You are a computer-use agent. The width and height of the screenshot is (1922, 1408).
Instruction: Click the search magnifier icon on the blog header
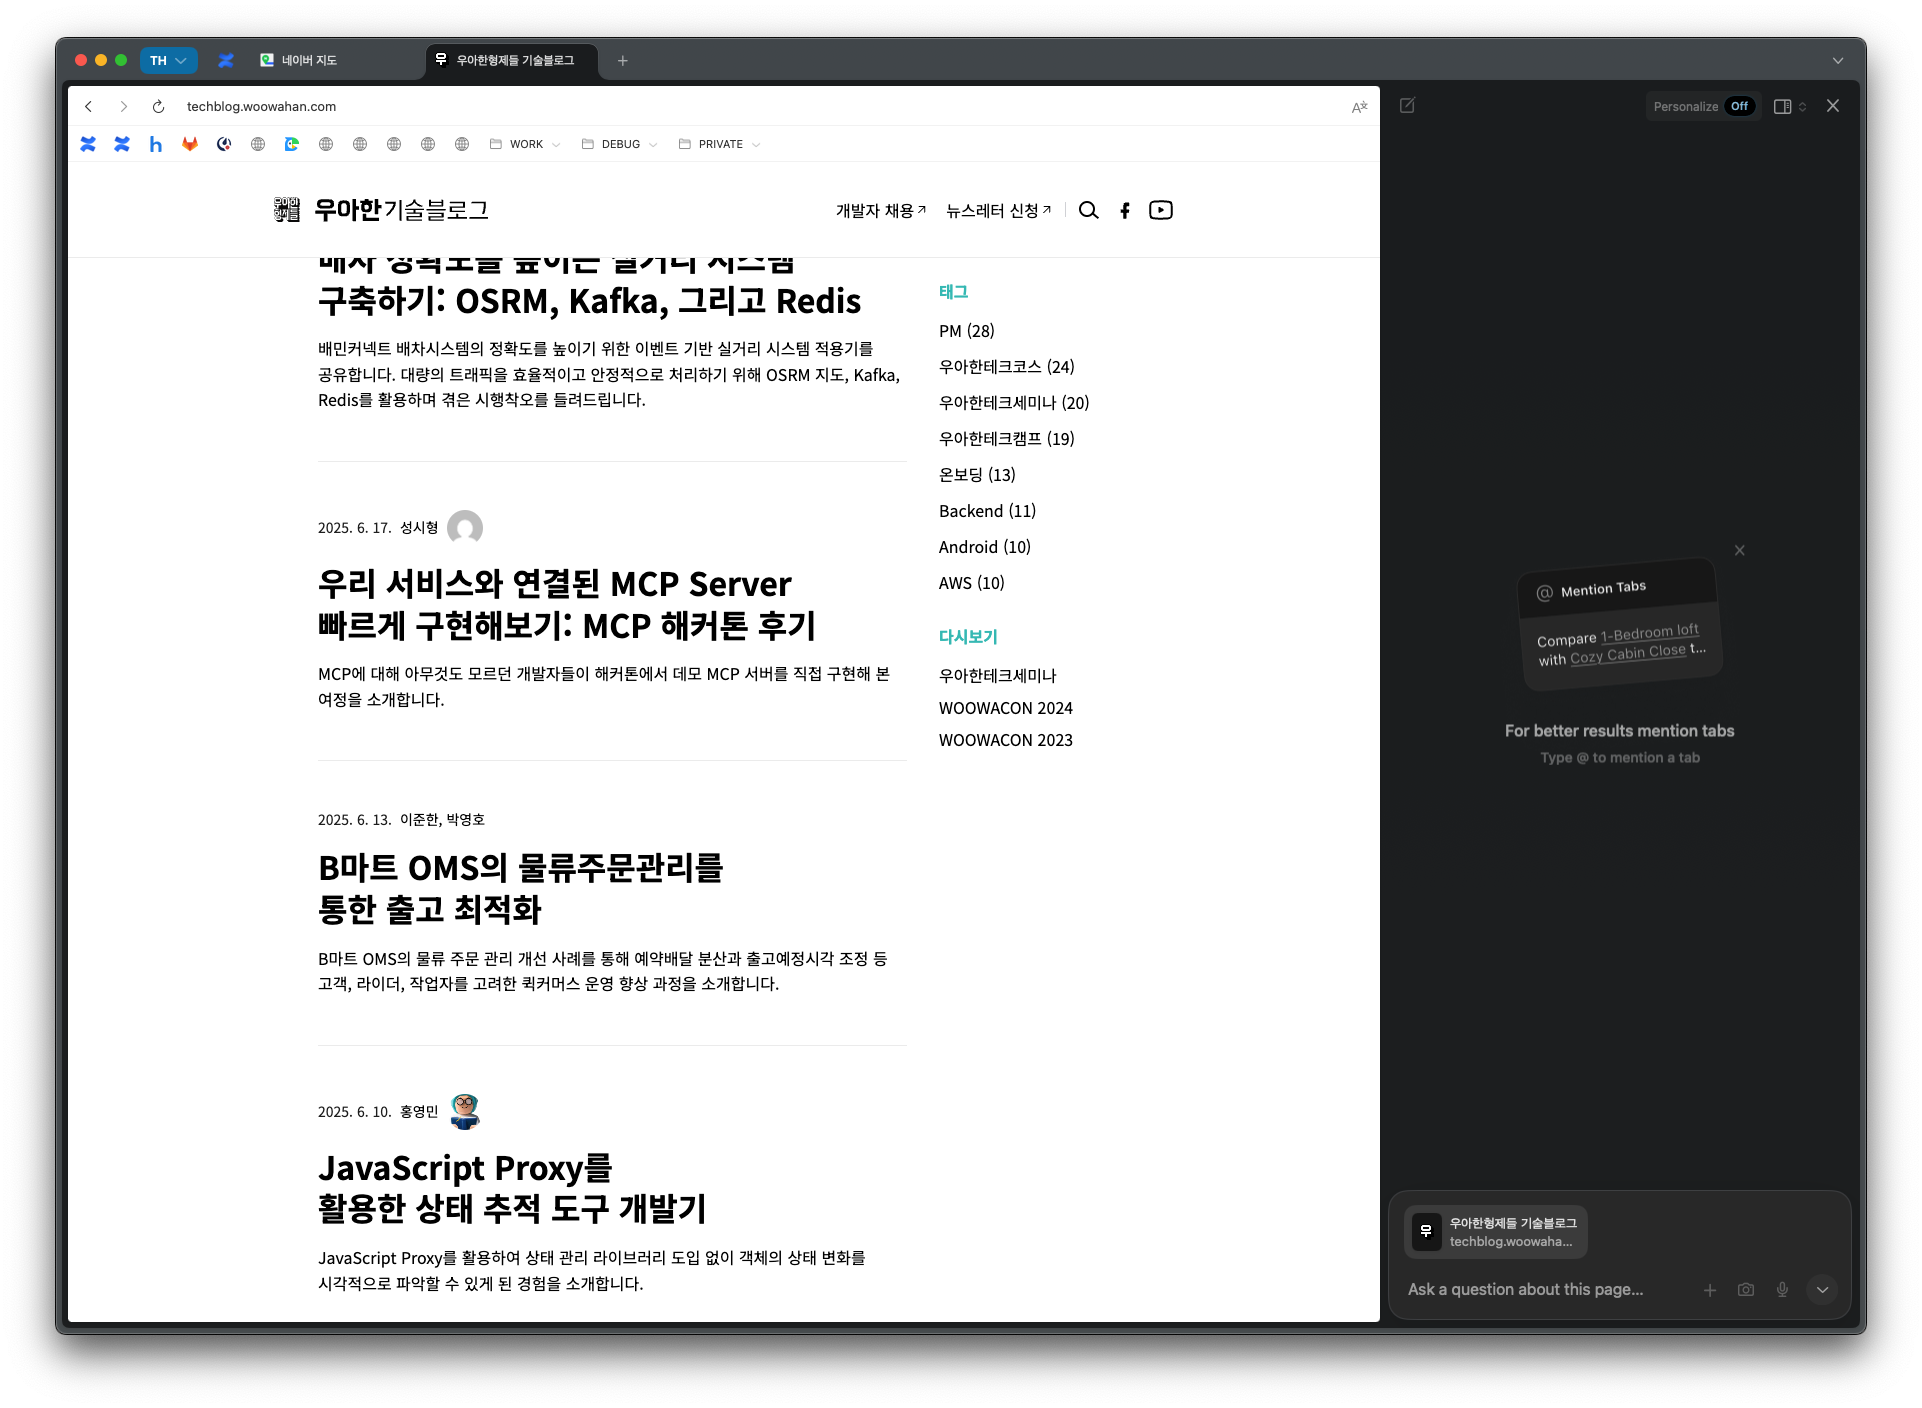point(1088,210)
